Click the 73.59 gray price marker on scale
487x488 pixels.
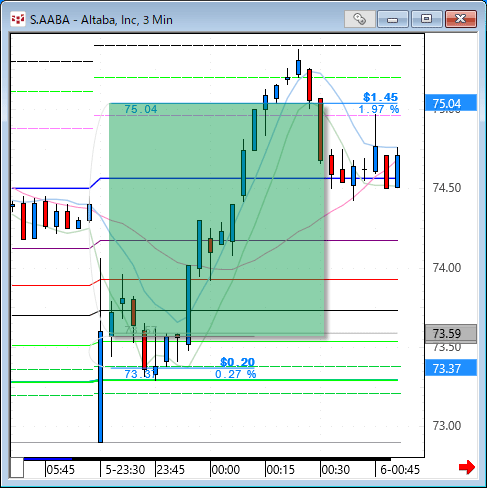point(451,333)
